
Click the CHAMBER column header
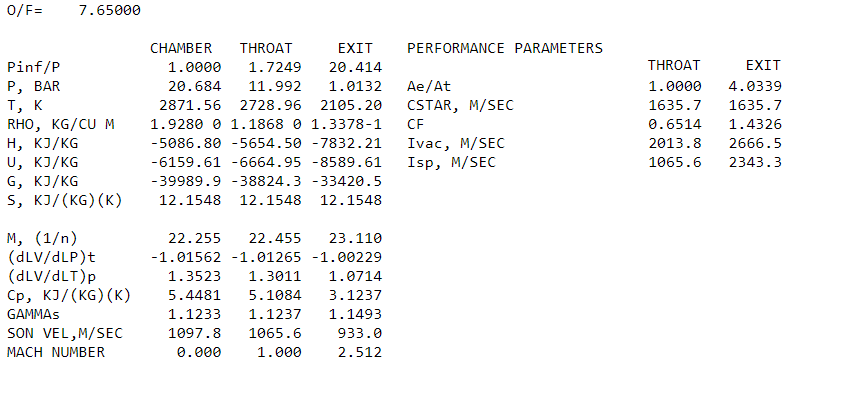click(181, 48)
